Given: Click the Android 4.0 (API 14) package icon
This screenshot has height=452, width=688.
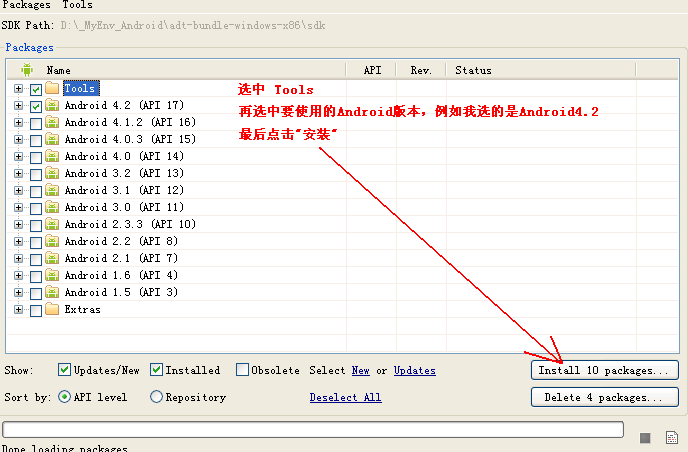Looking at the screenshot, I should (52, 156).
